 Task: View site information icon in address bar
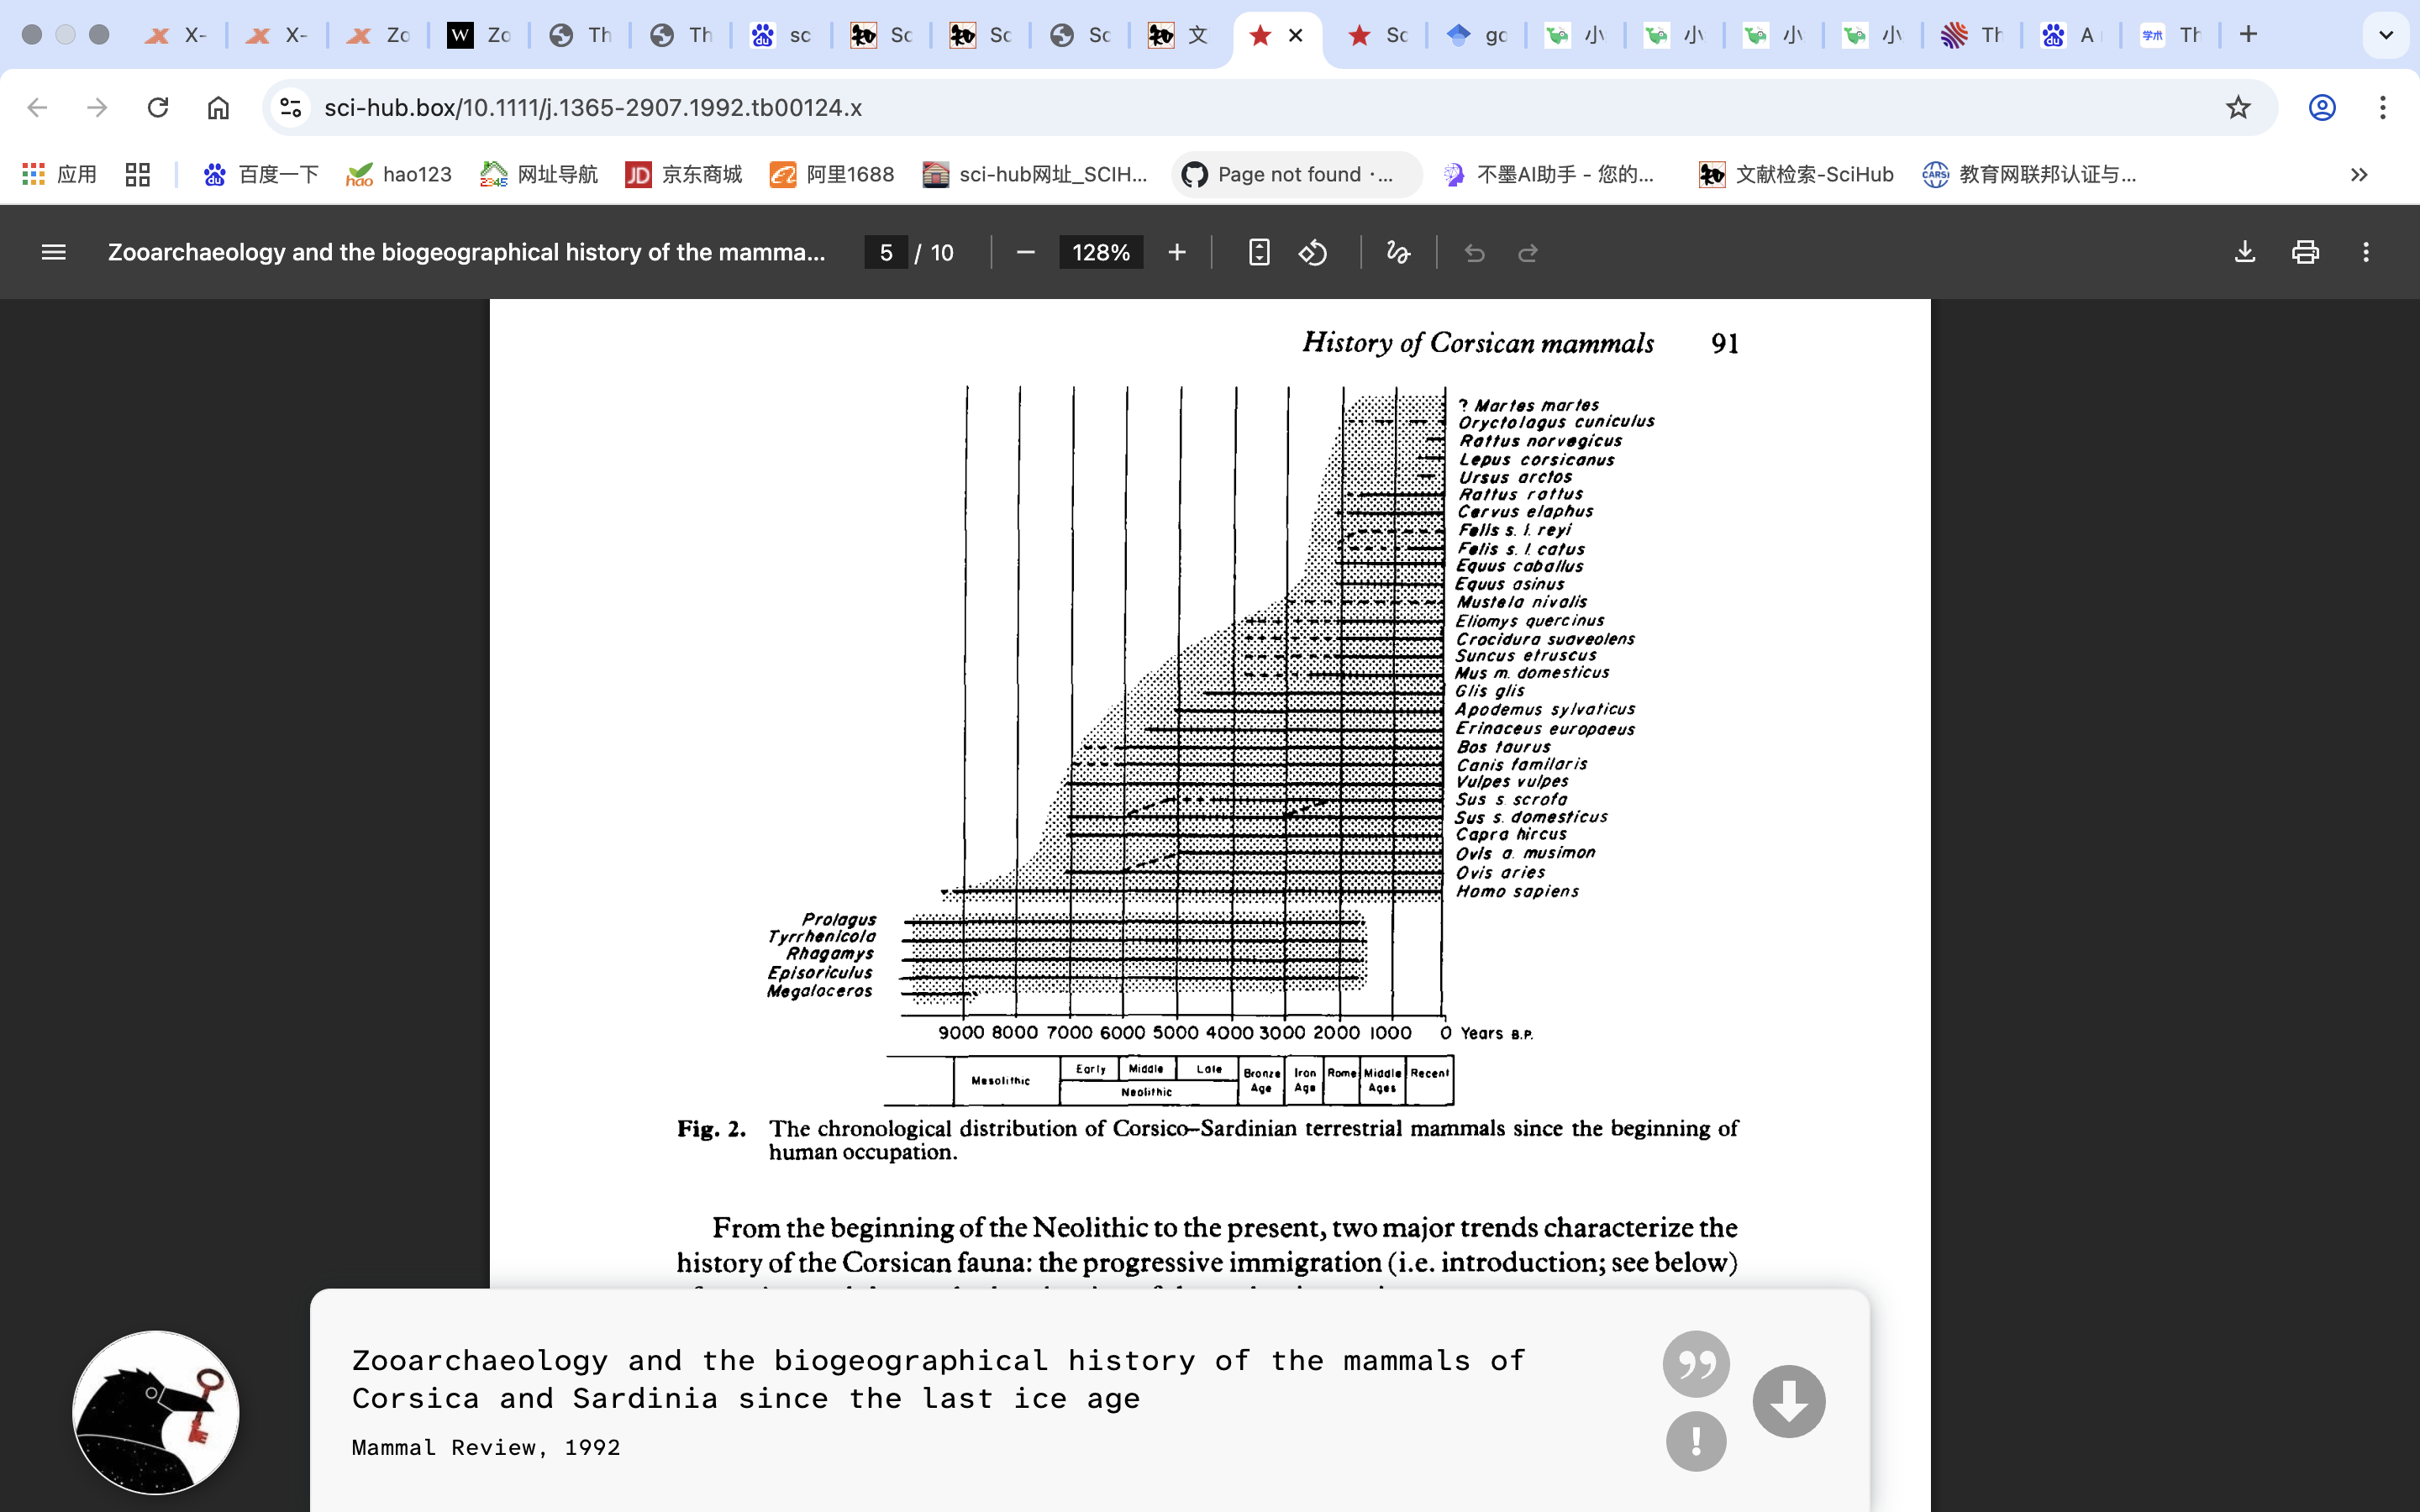click(291, 107)
